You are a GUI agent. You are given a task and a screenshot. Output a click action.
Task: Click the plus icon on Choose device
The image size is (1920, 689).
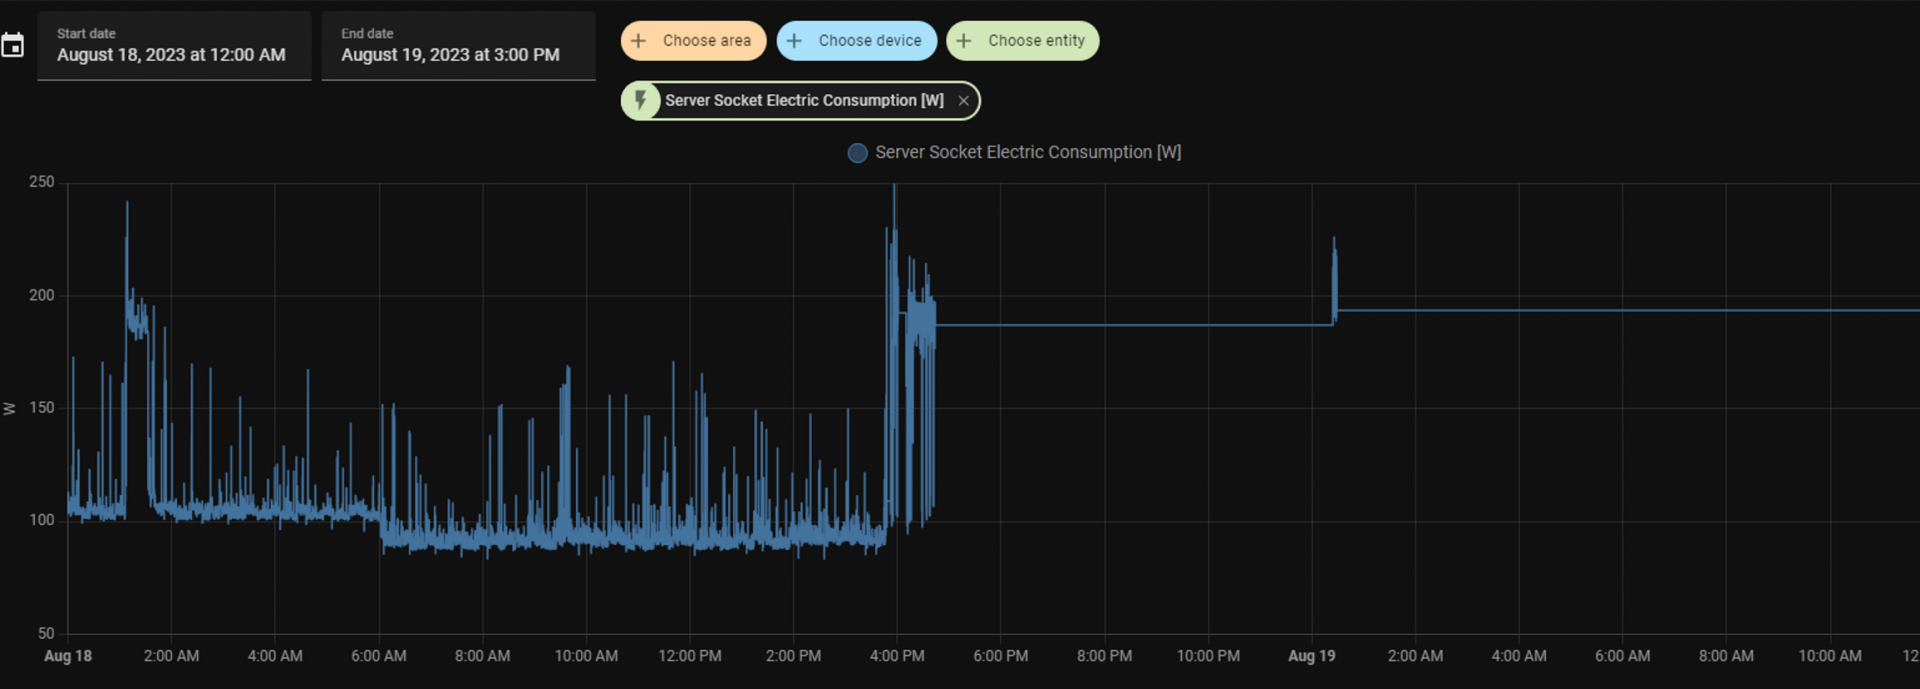pyautogui.click(x=795, y=41)
